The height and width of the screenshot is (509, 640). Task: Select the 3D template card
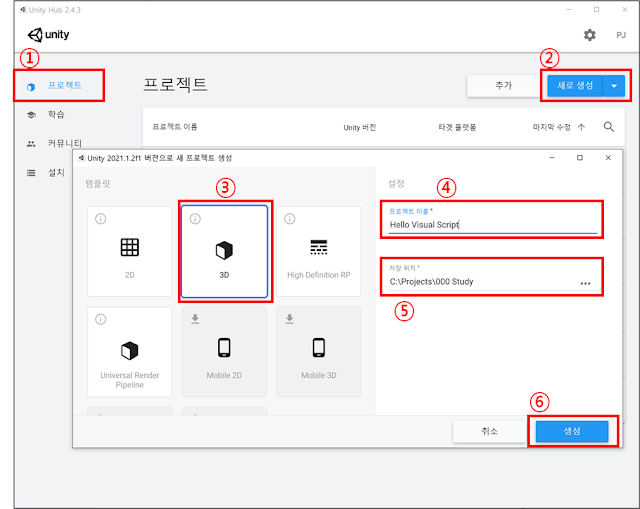[x=224, y=251]
